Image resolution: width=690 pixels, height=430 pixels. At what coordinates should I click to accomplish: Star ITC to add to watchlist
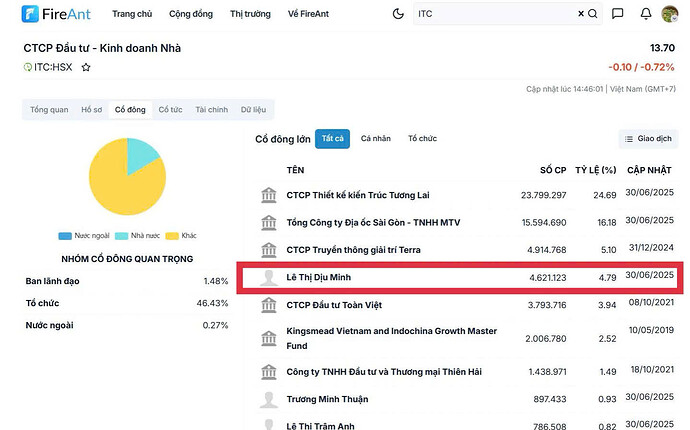[x=86, y=67]
